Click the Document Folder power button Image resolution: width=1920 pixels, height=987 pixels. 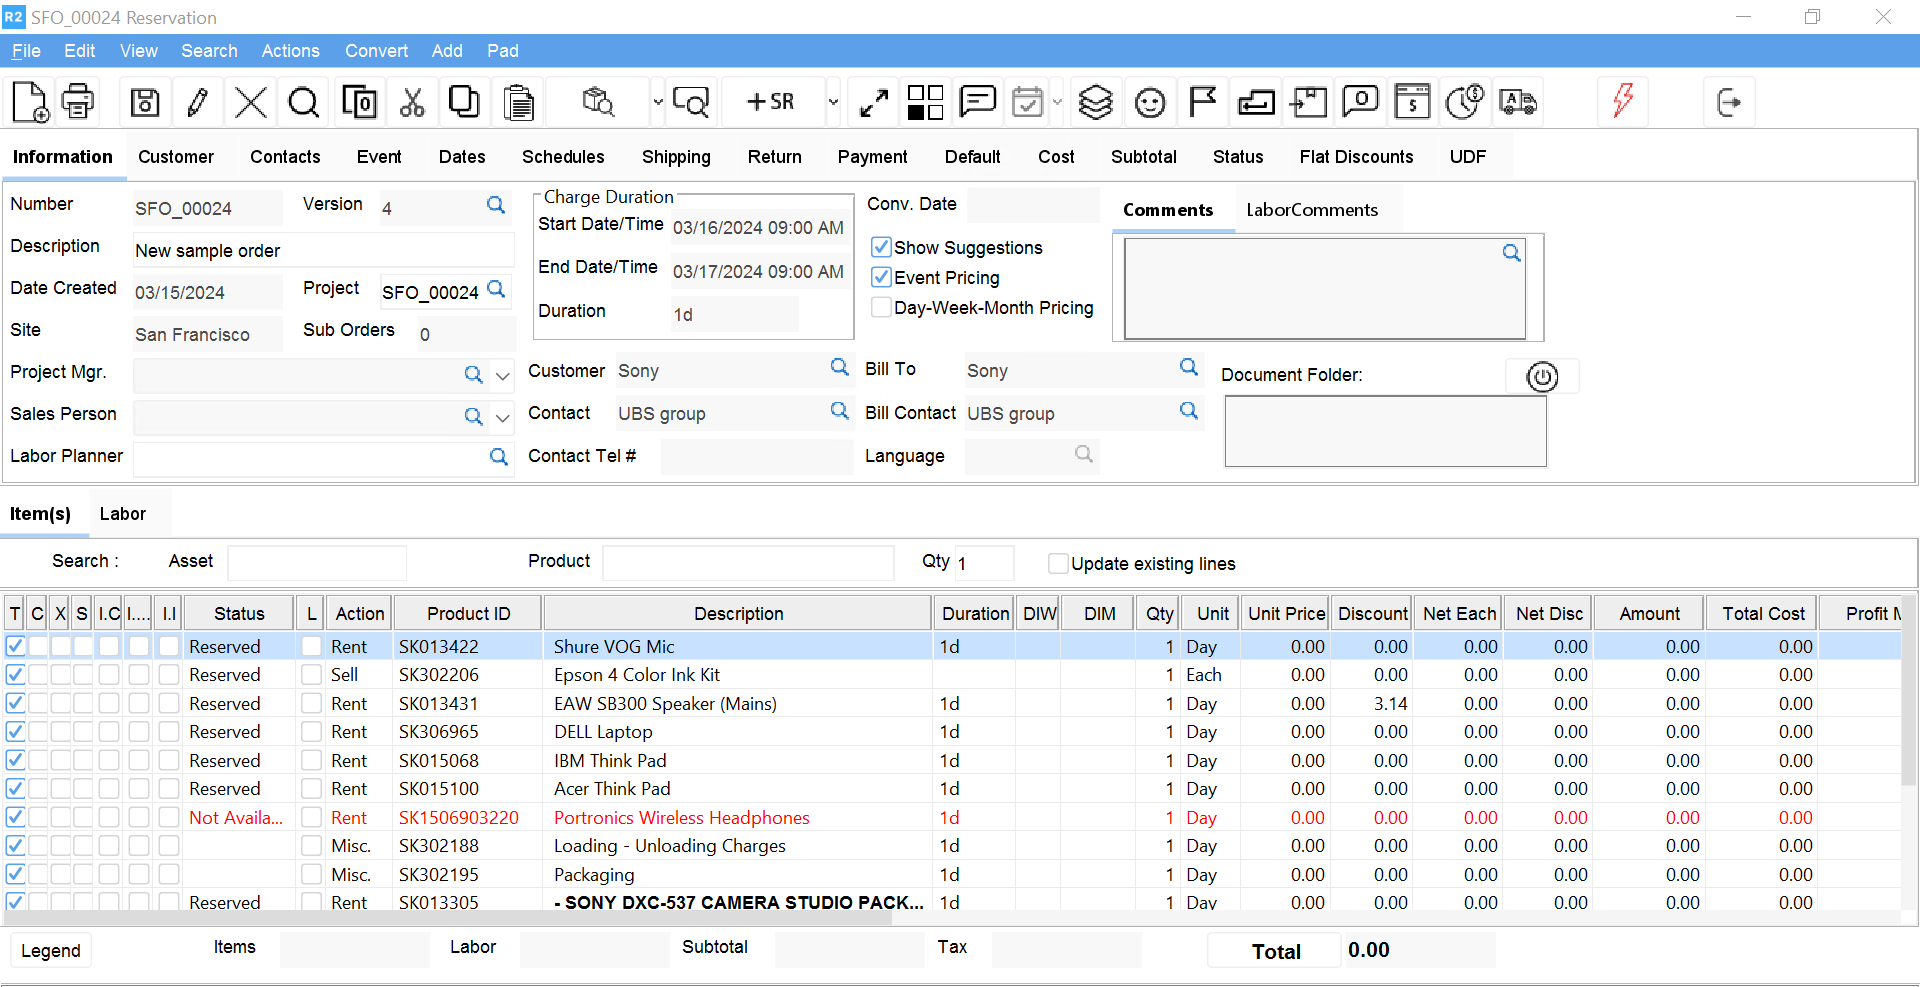(x=1542, y=376)
